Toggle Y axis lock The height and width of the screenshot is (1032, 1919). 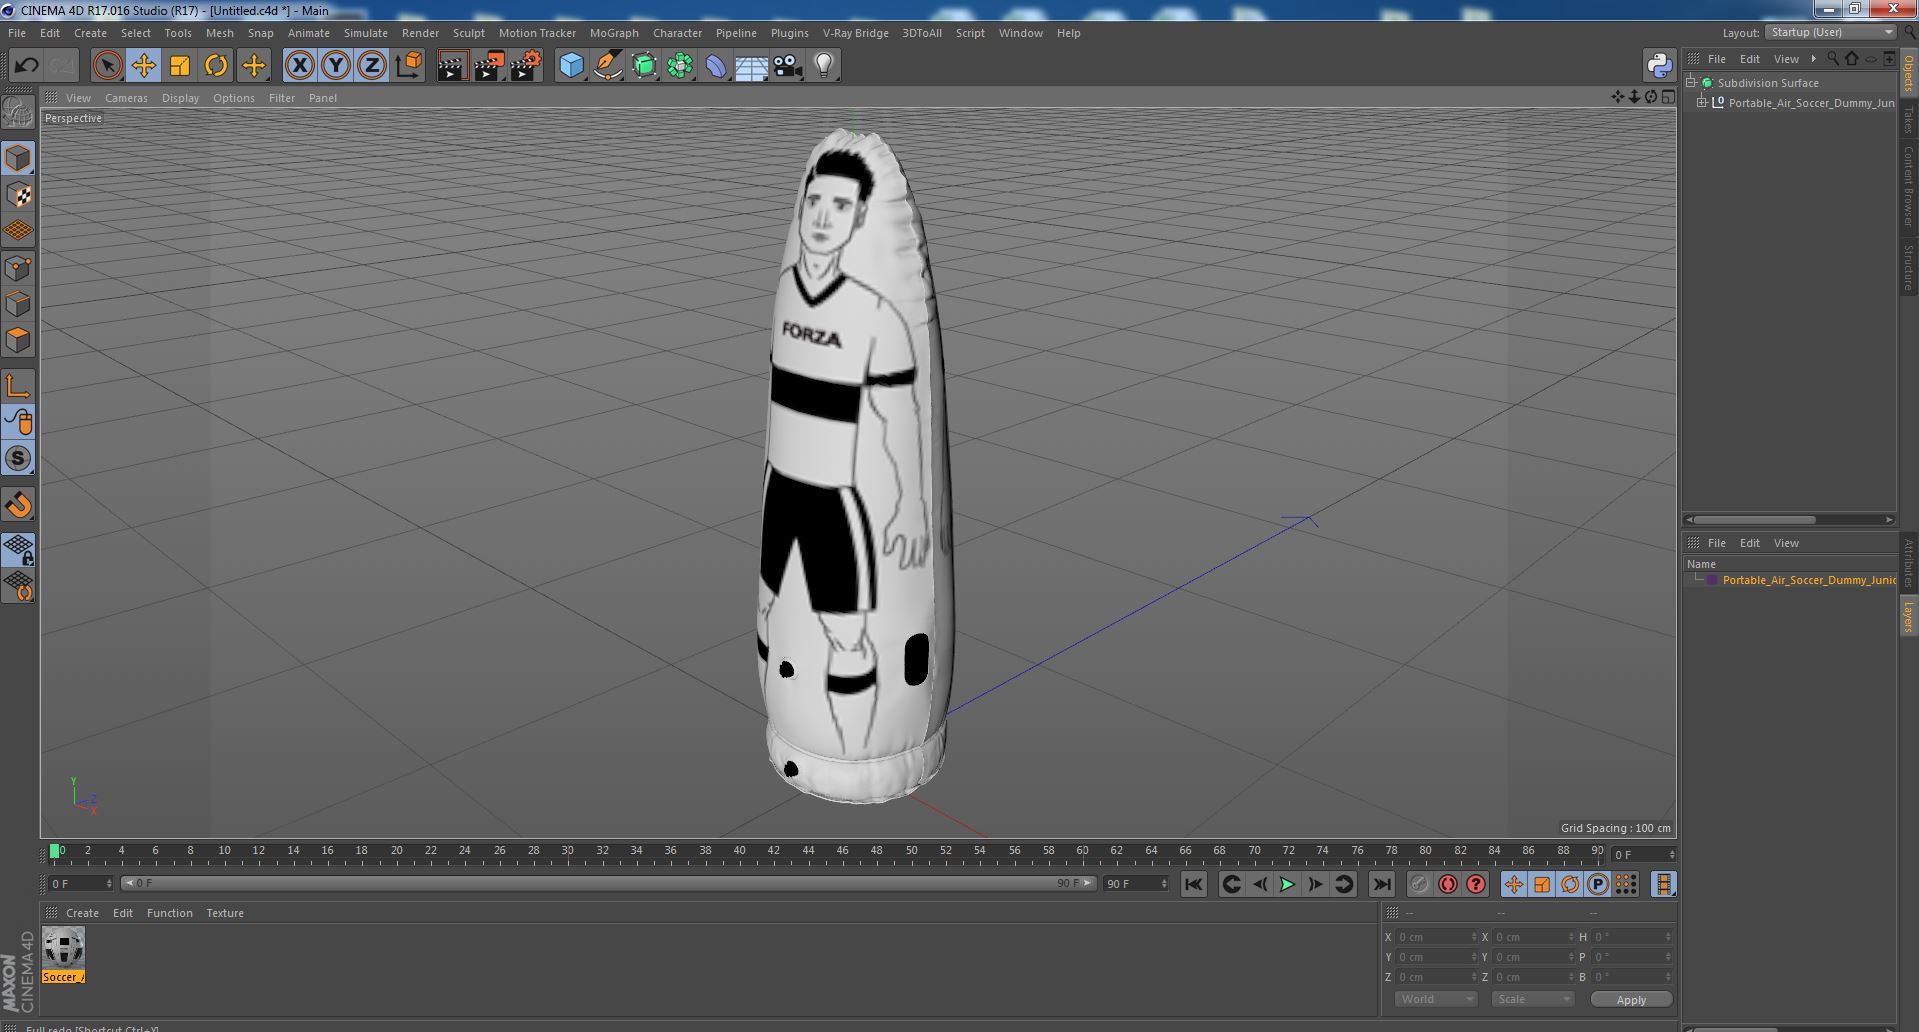[336, 66]
